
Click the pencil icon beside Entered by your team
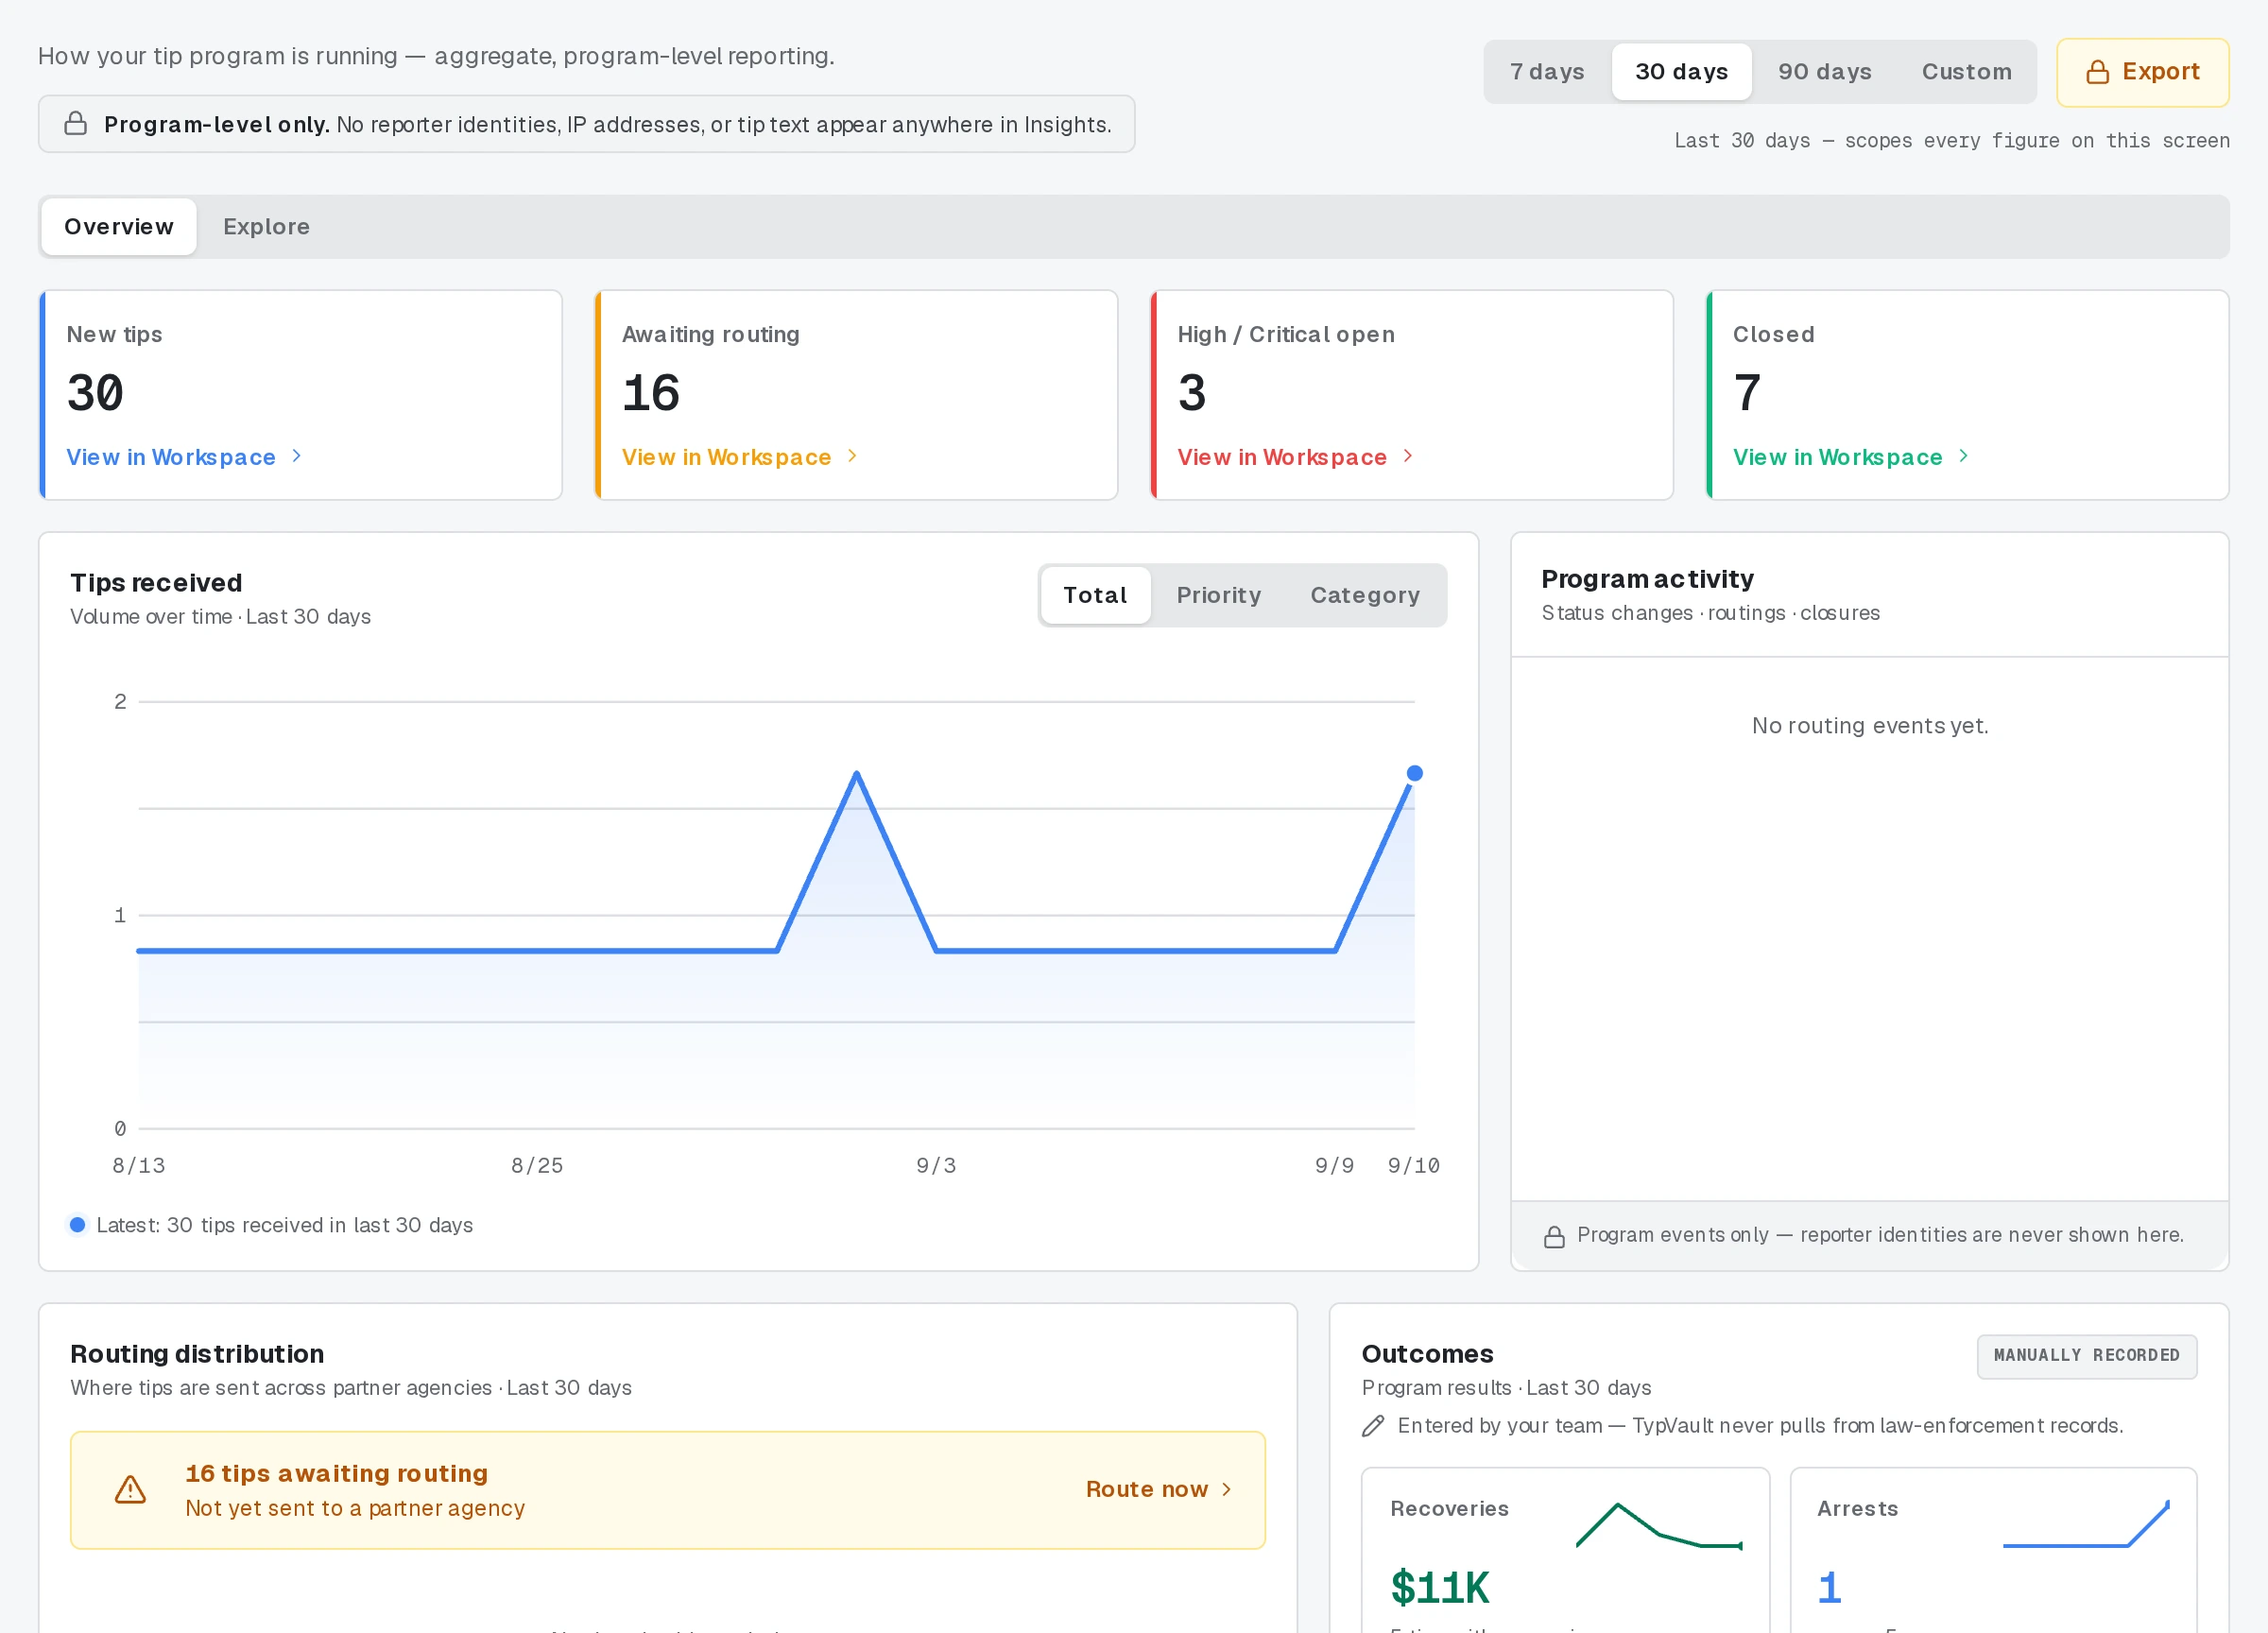click(x=1373, y=1426)
